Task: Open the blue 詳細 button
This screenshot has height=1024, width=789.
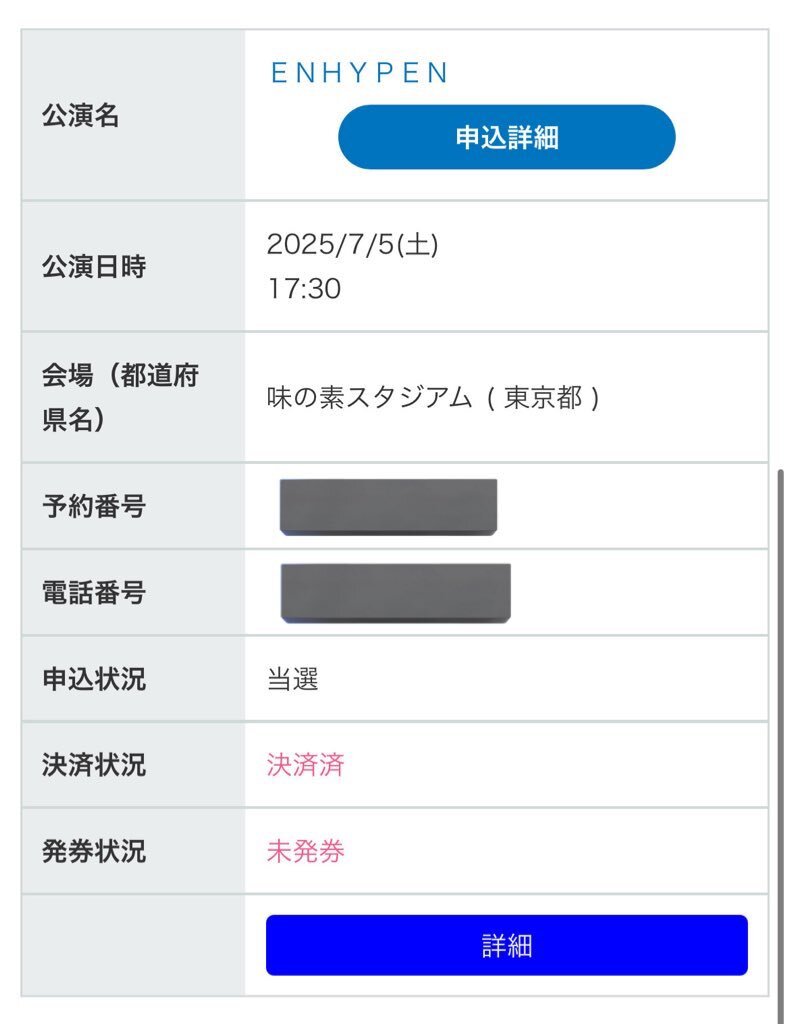Action: [506, 945]
